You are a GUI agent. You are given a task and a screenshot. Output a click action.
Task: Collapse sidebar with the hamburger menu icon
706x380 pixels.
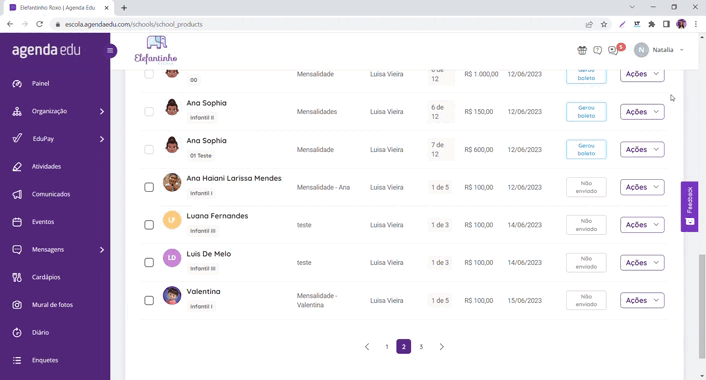110,50
